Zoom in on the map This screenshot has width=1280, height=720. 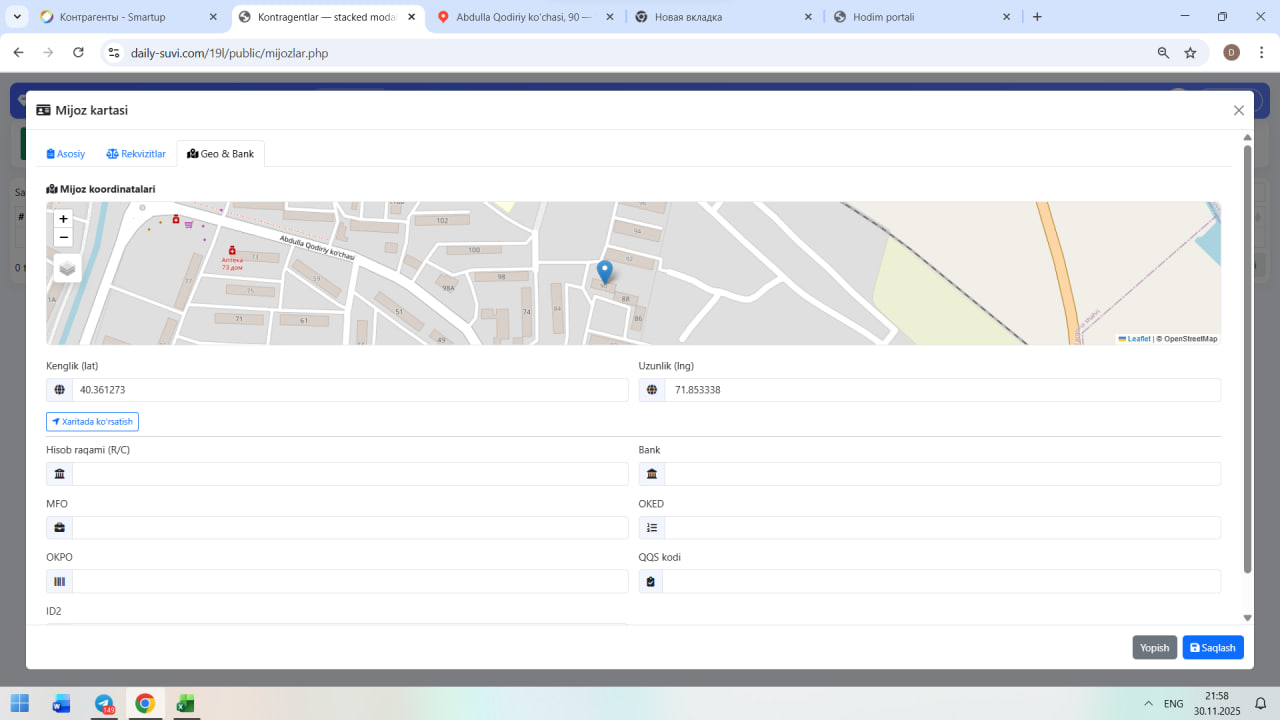[63, 219]
